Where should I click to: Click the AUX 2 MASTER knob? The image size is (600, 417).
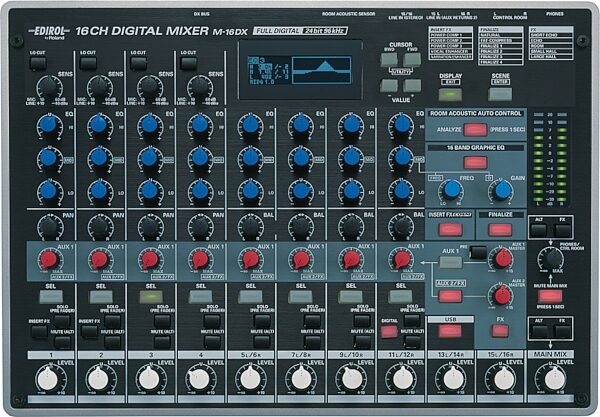coord(502,295)
